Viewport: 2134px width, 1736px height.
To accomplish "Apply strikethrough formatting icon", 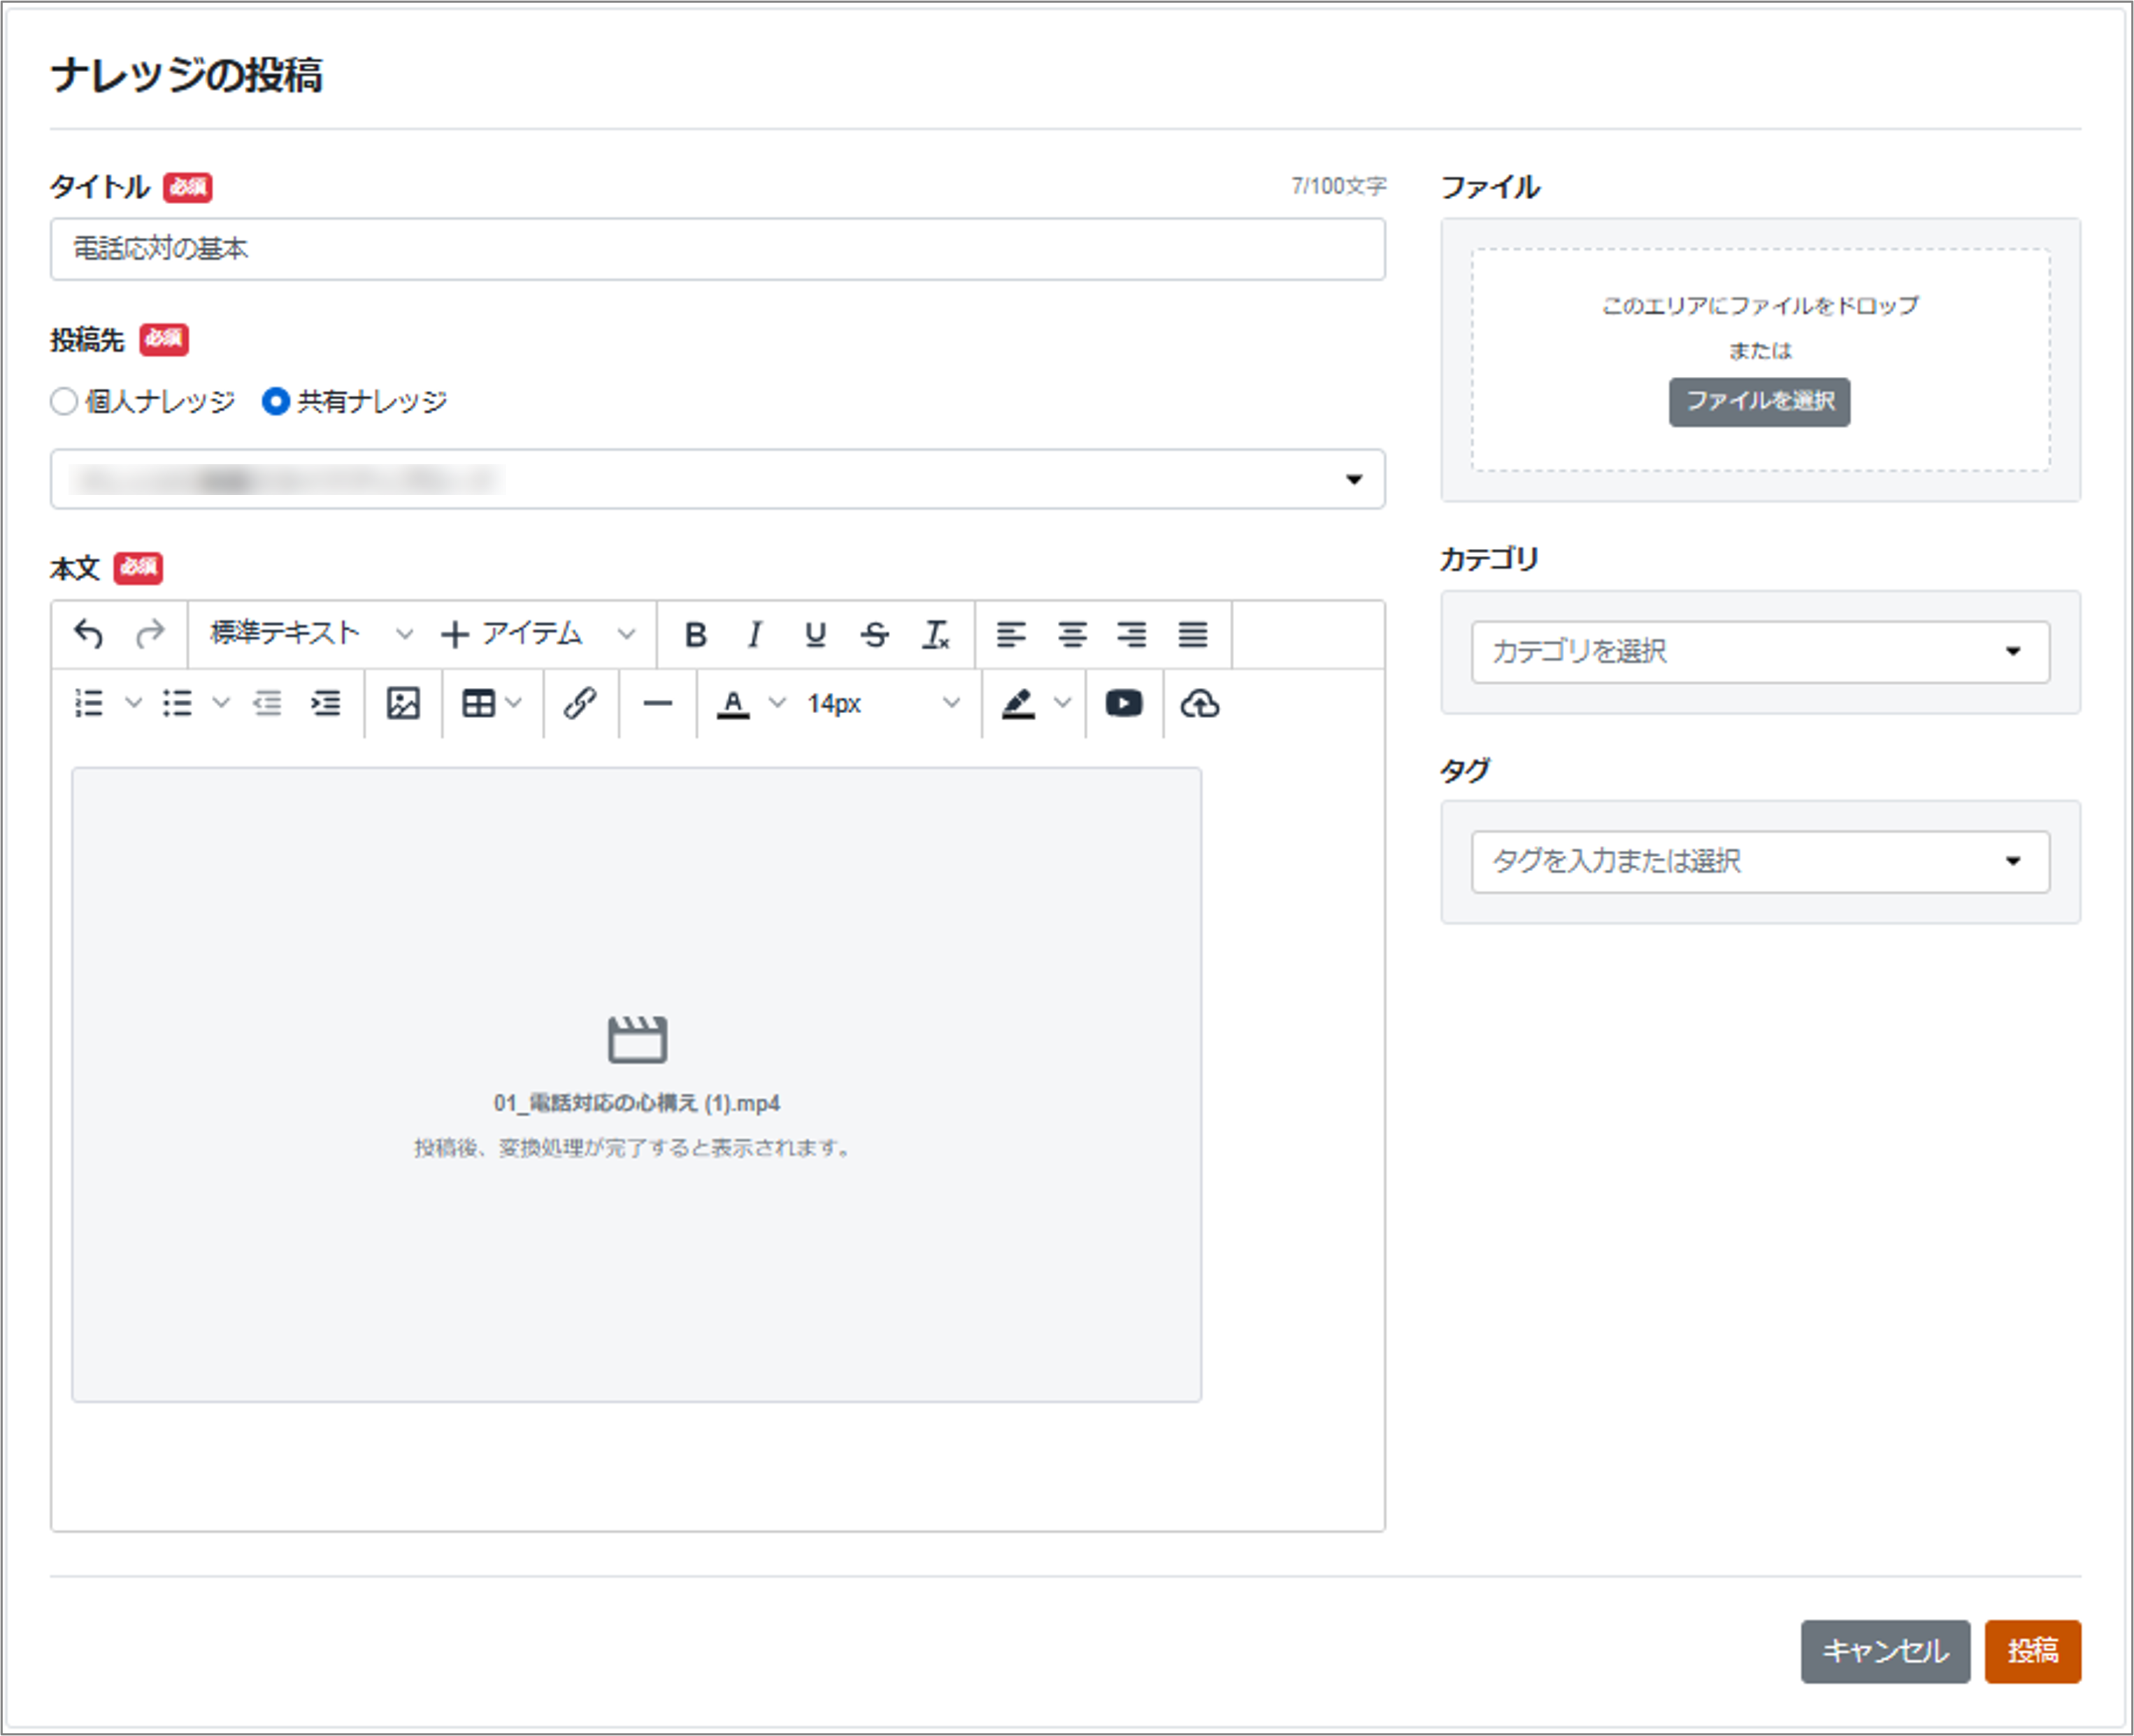I will [875, 634].
